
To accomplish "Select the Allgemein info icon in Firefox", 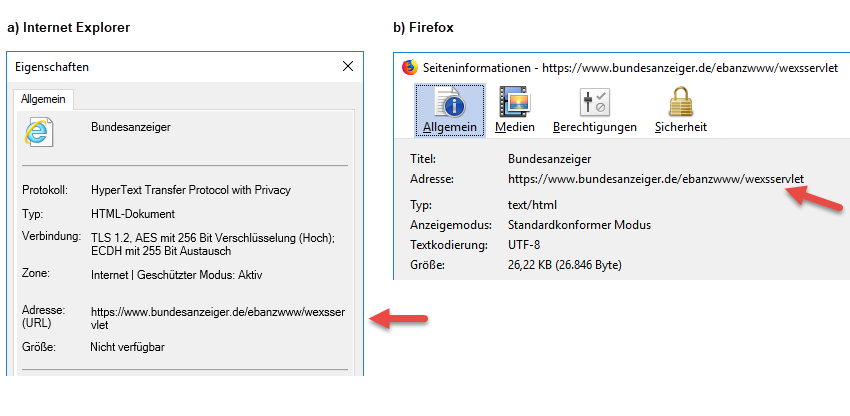I will click(x=450, y=110).
